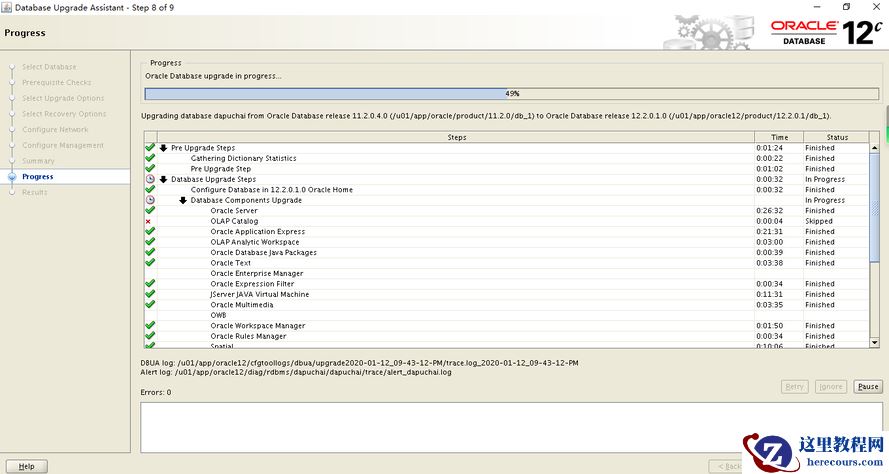The image size is (889, 474).
Task: Click green check icon beside Oracle Rules Manager
Action: pyautogui.click(x=150, y=336)
